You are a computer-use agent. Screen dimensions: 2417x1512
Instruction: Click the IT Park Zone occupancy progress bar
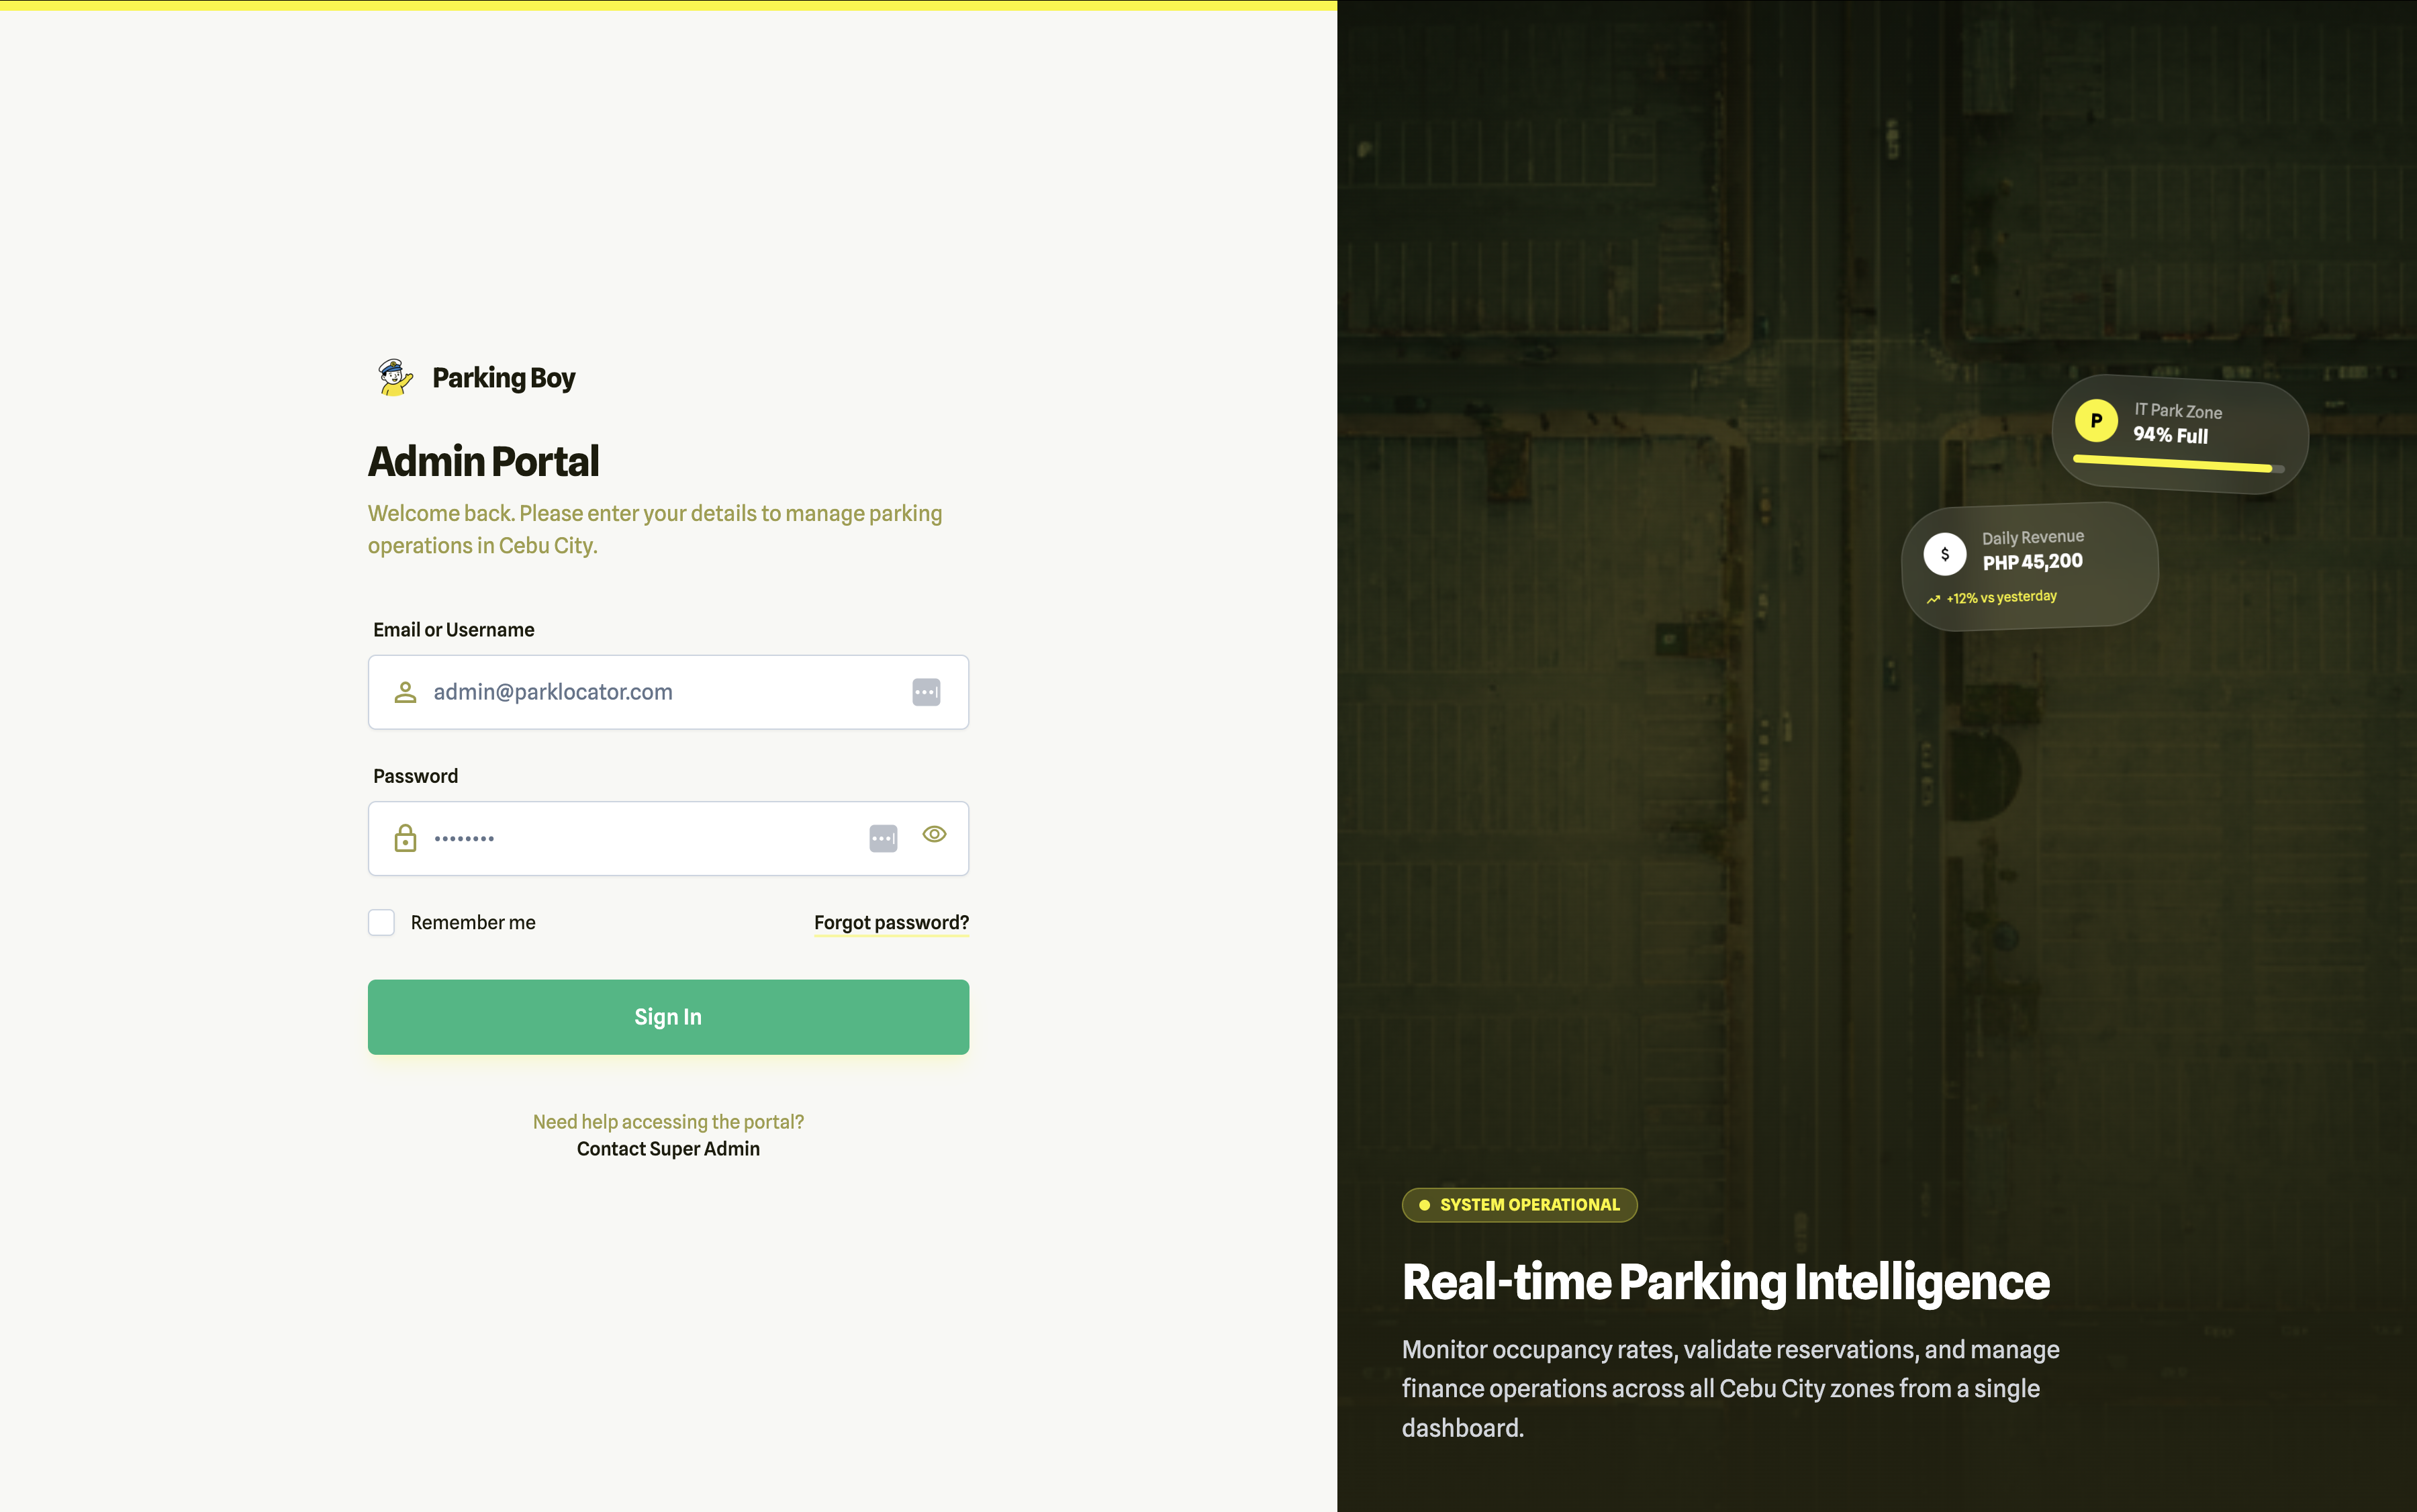pos(2178,463)
